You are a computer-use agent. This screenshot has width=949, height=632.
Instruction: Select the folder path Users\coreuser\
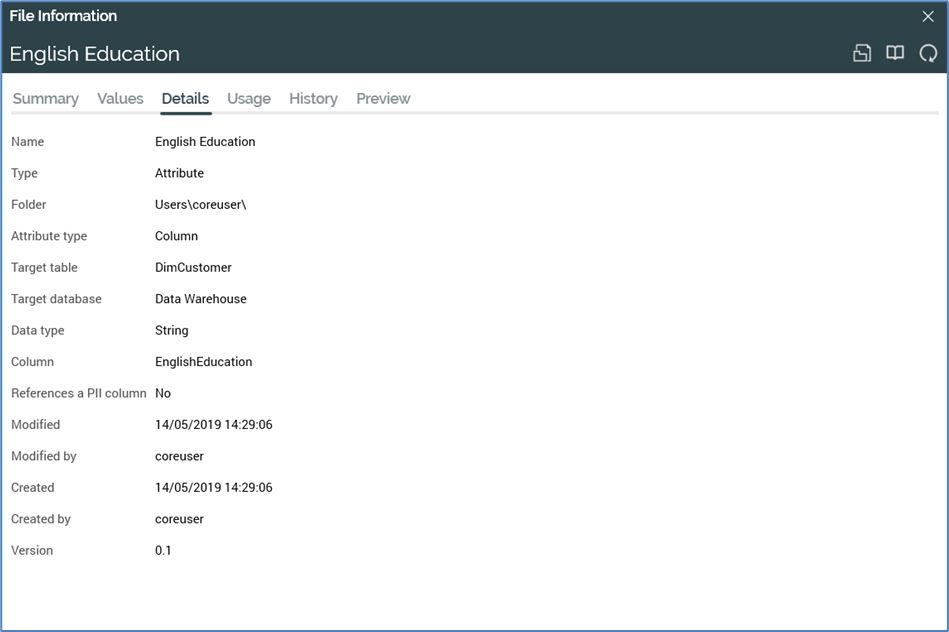tap(200, 205)
